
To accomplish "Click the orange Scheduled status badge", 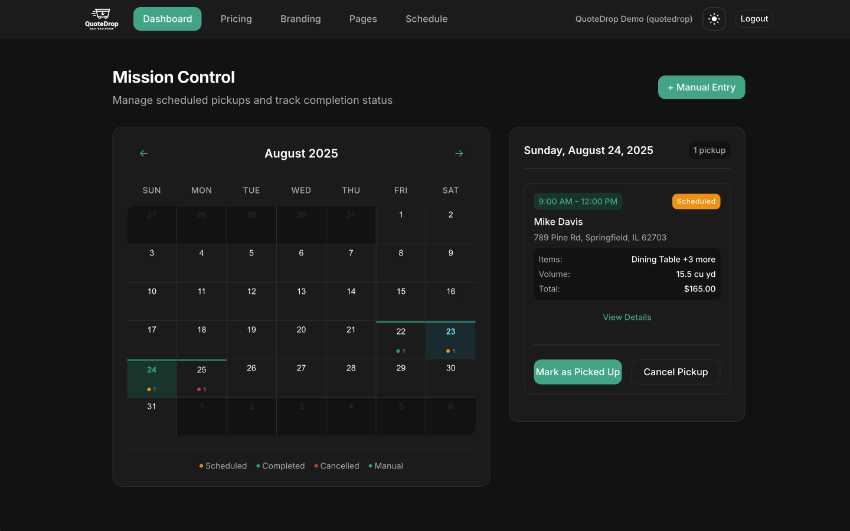I will click(x=696, y=201).
